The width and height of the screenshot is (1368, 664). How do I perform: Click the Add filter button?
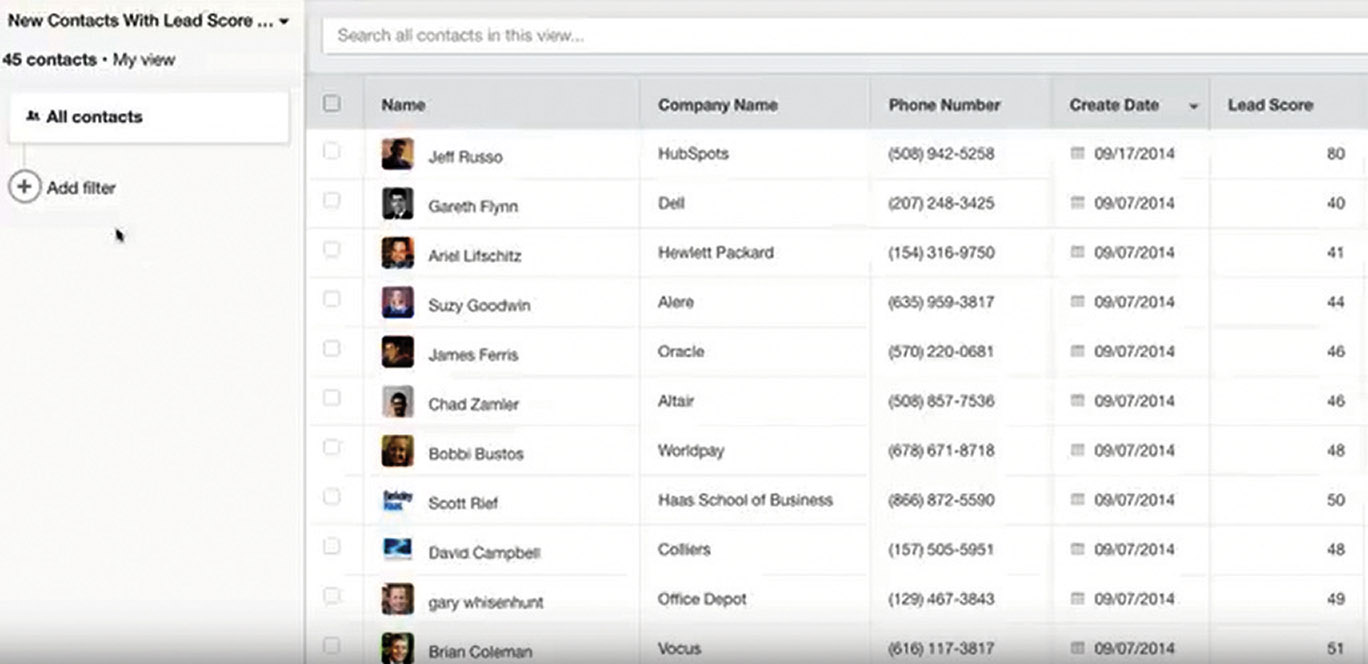click(62, 187)
